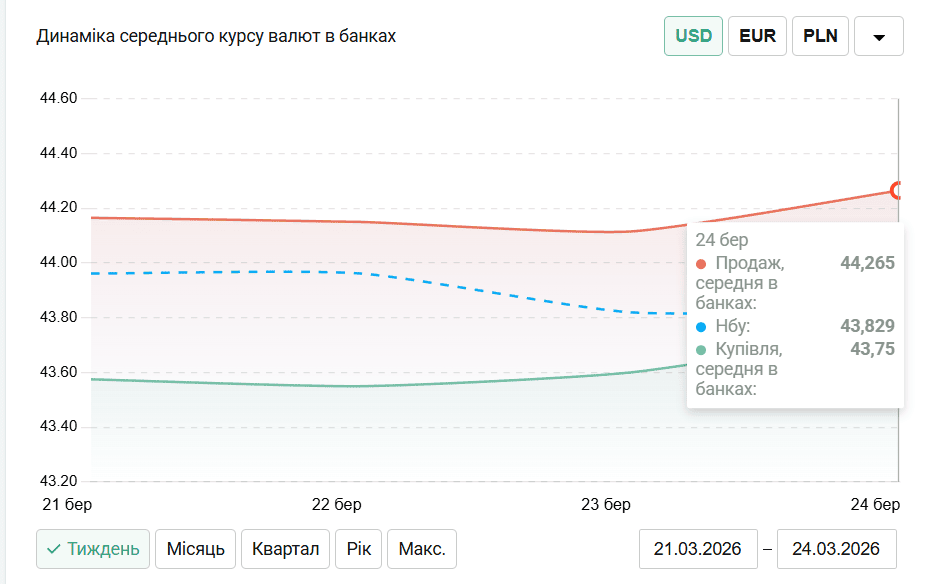Click the blue Нбу legend dot in tooltip
This screenshot has height=584, width=931.
pos(701,327)
